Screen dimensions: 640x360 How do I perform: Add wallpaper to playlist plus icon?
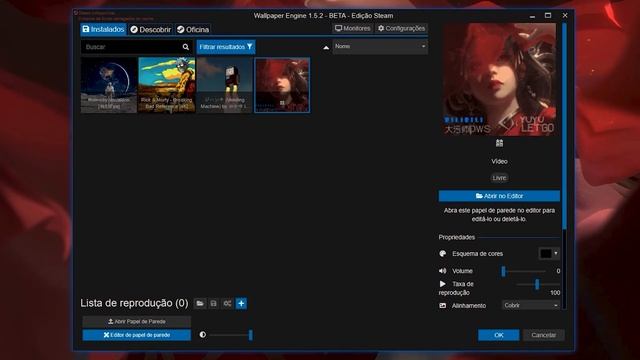[x=241, y=303]
